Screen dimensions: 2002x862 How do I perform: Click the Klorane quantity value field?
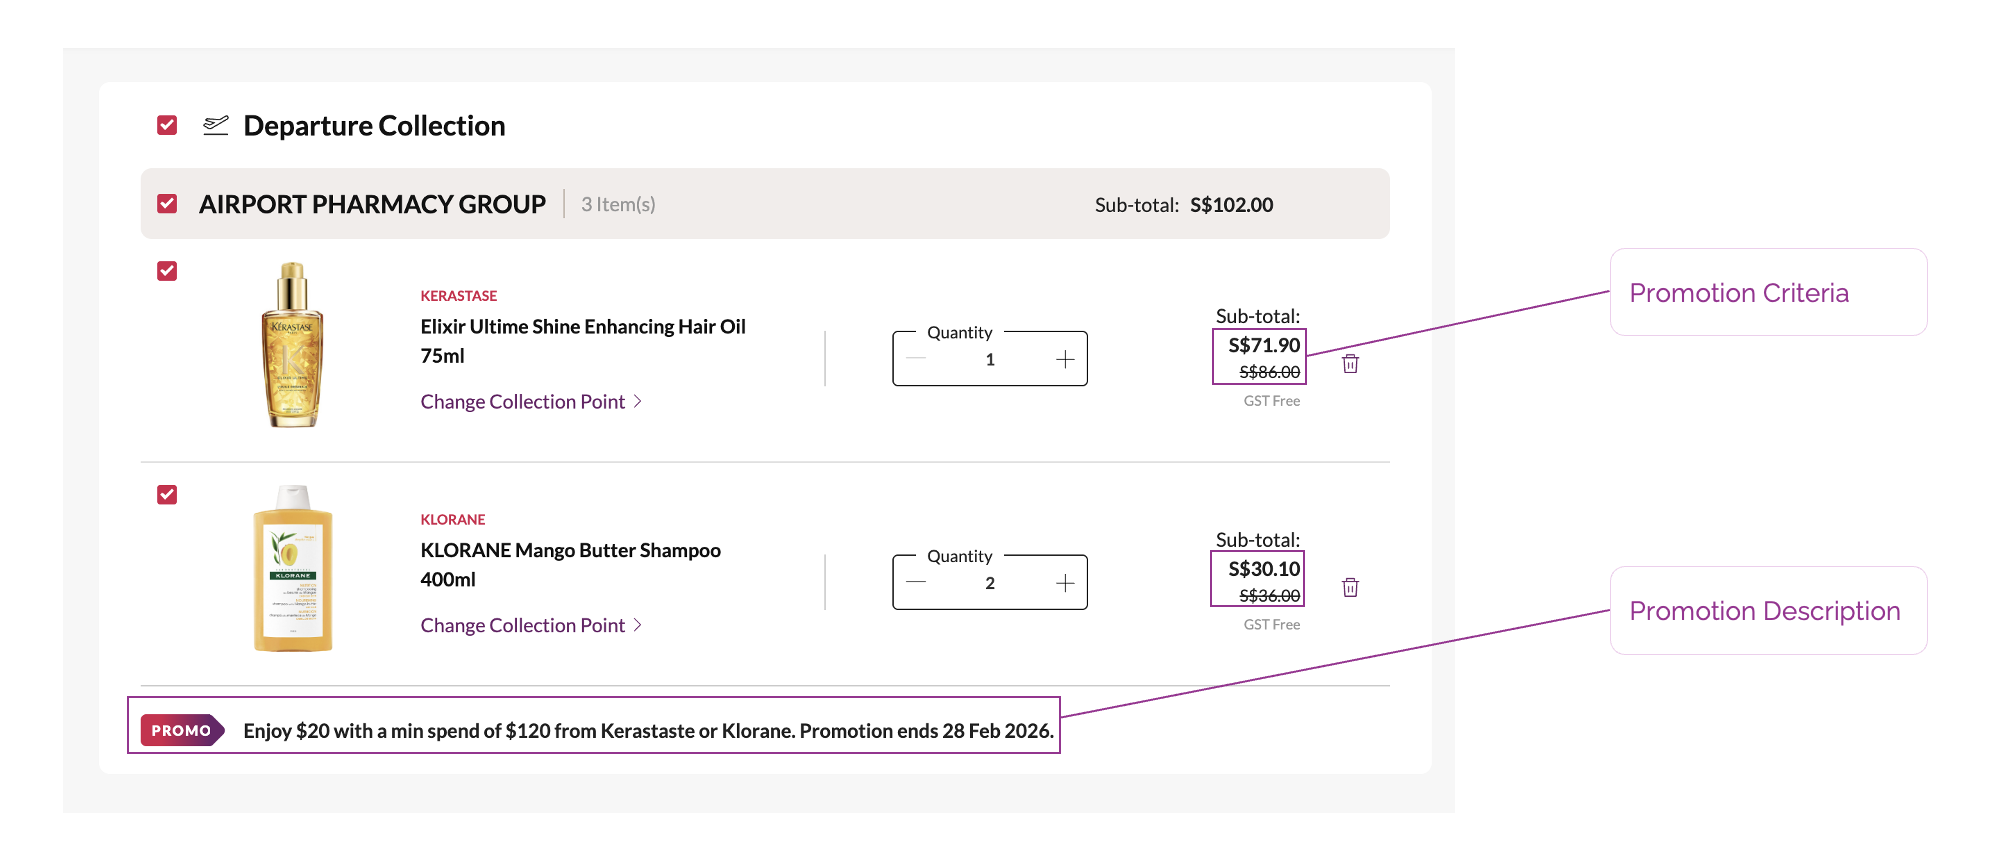point(989,584)
